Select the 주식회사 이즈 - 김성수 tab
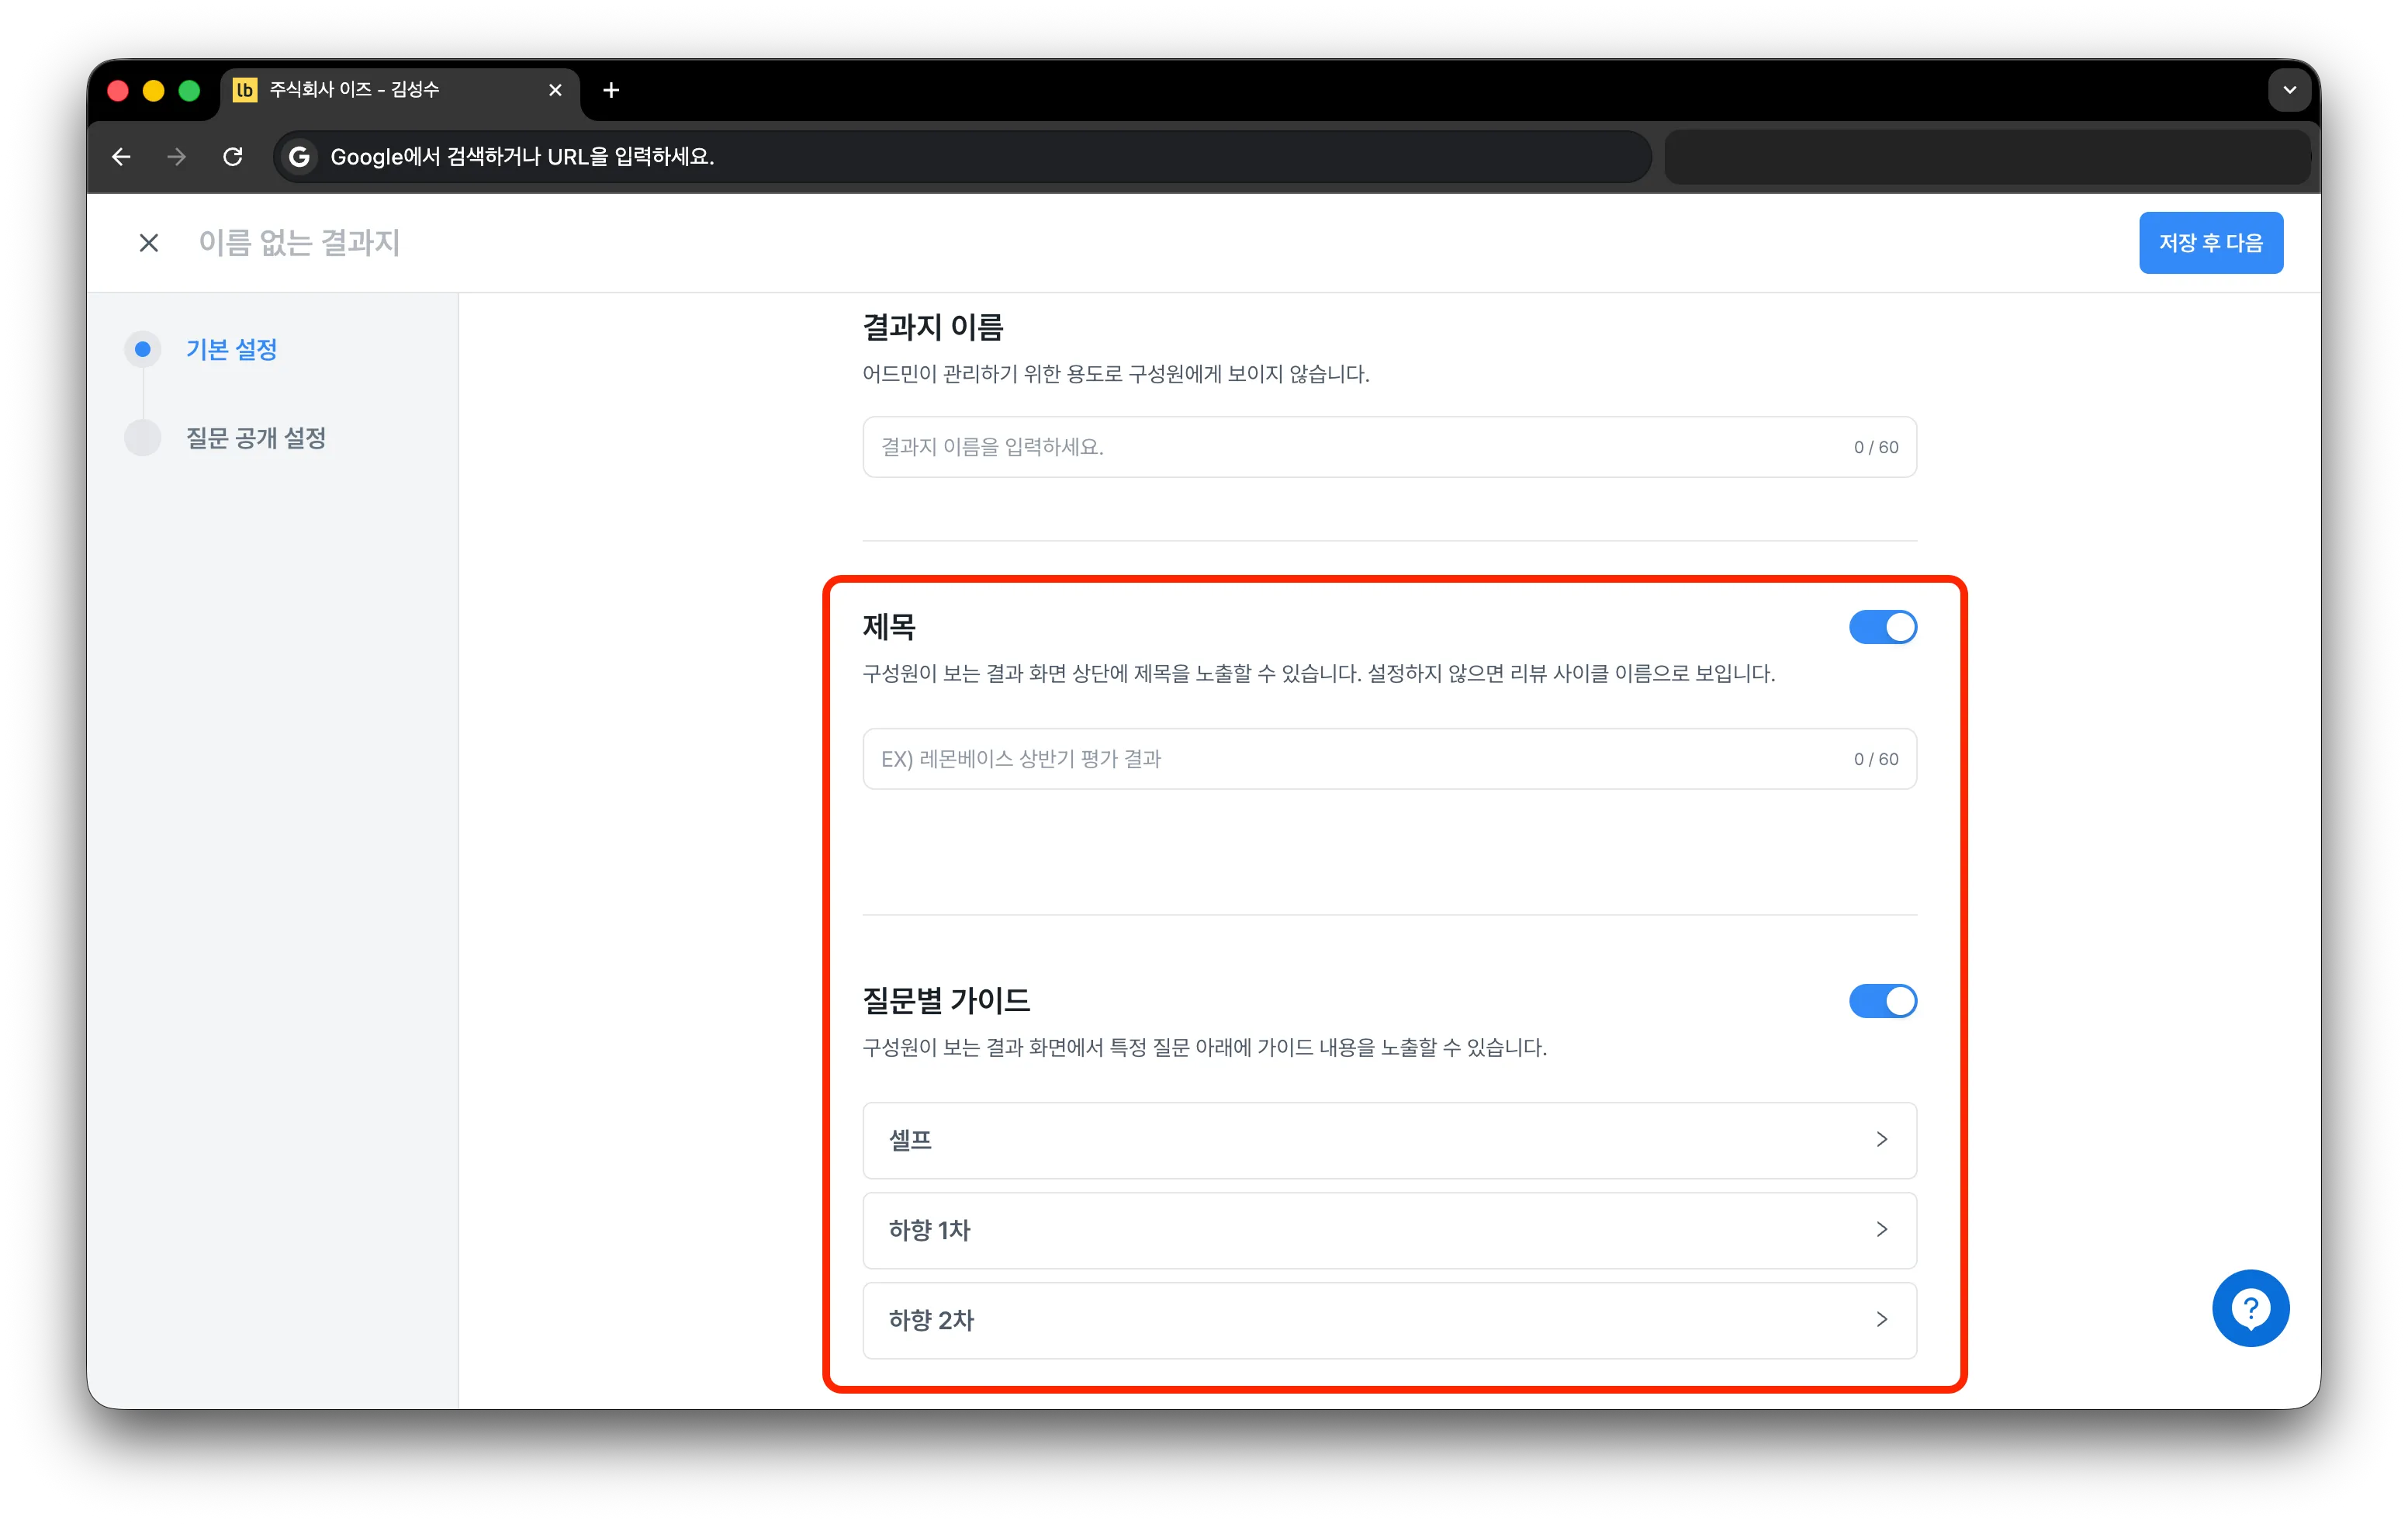Viewport: 2408px width, 1524px height. click(400, 90)
